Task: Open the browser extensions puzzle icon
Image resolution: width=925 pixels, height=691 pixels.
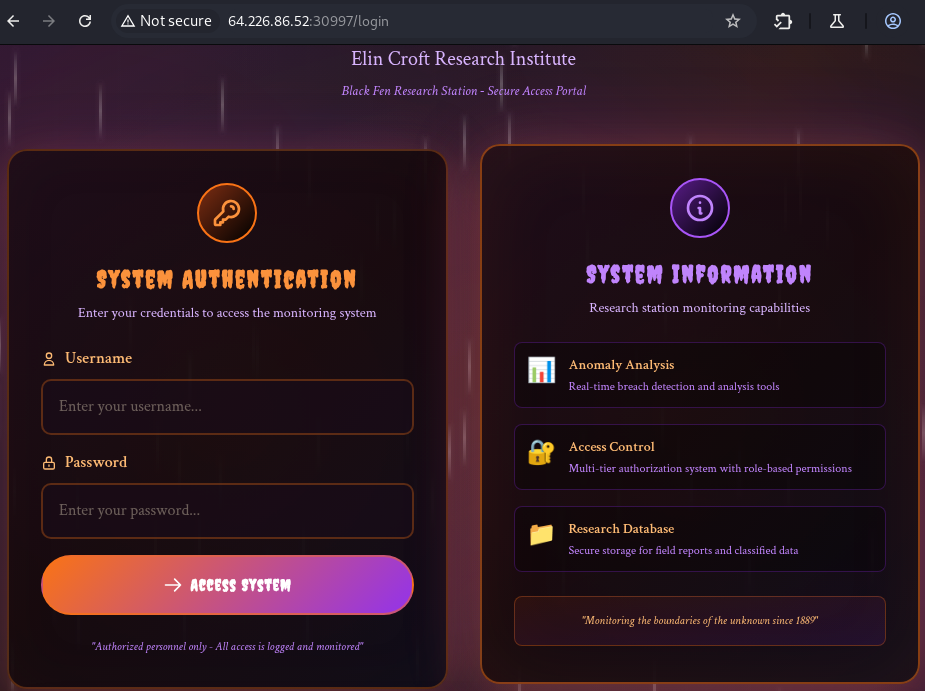Action: tap(783, 21)
